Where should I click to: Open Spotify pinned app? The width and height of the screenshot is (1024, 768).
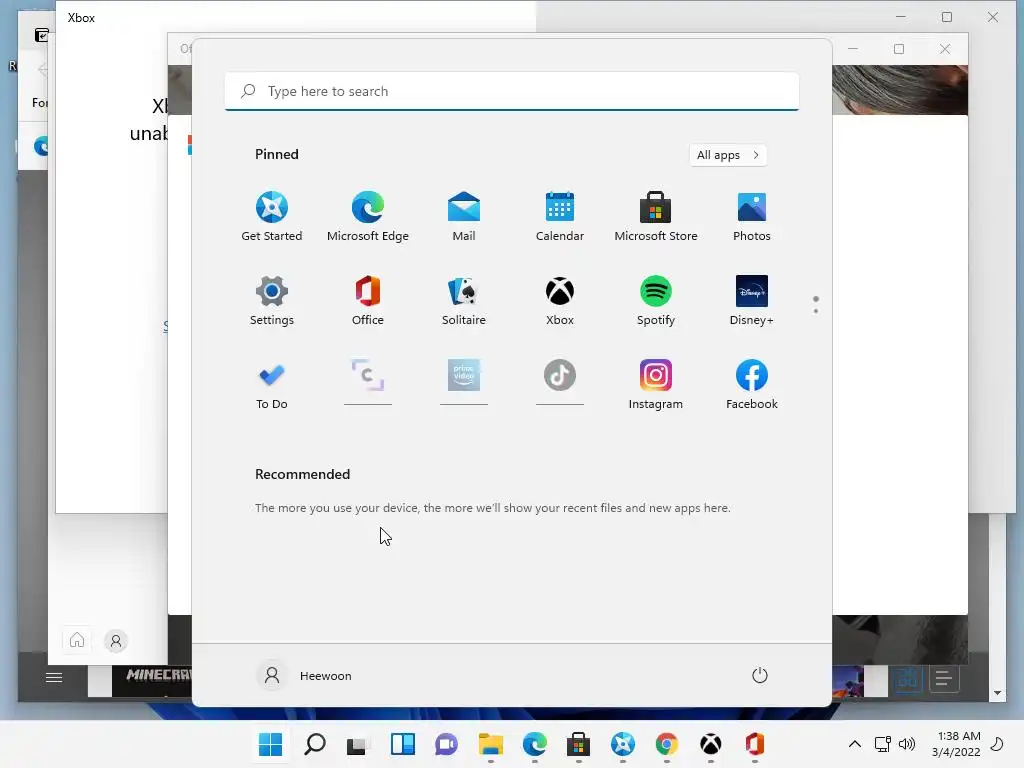point(656,300)
